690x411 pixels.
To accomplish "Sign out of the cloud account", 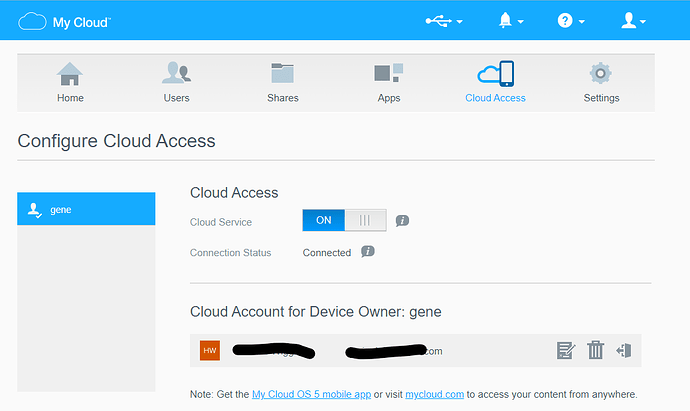I will tap(624, 350).
